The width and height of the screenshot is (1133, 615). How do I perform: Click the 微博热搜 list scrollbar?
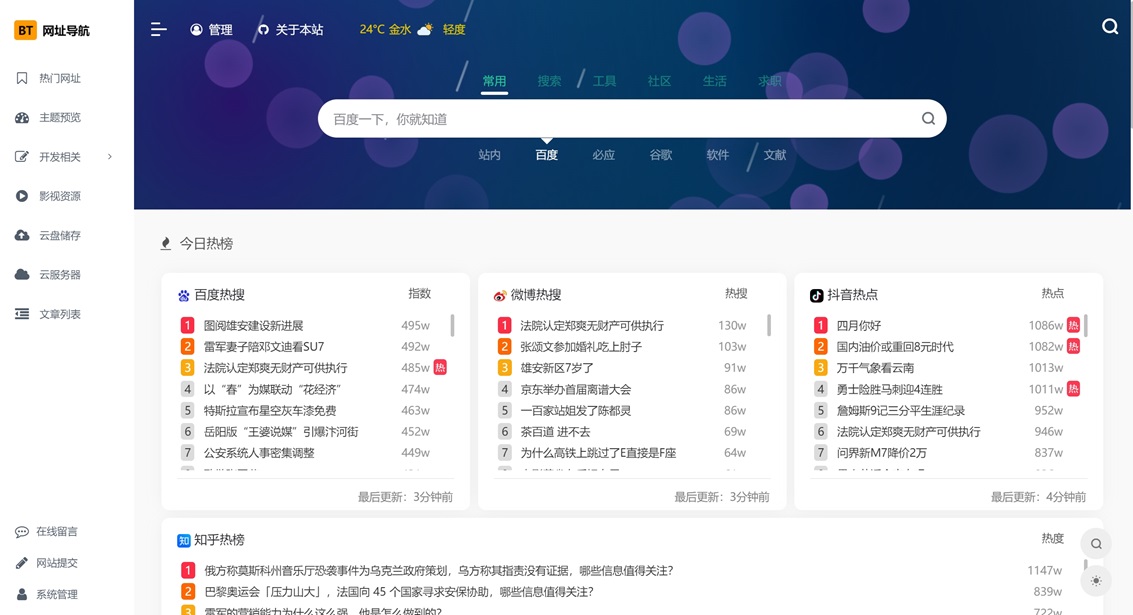[x=769, y=325]
